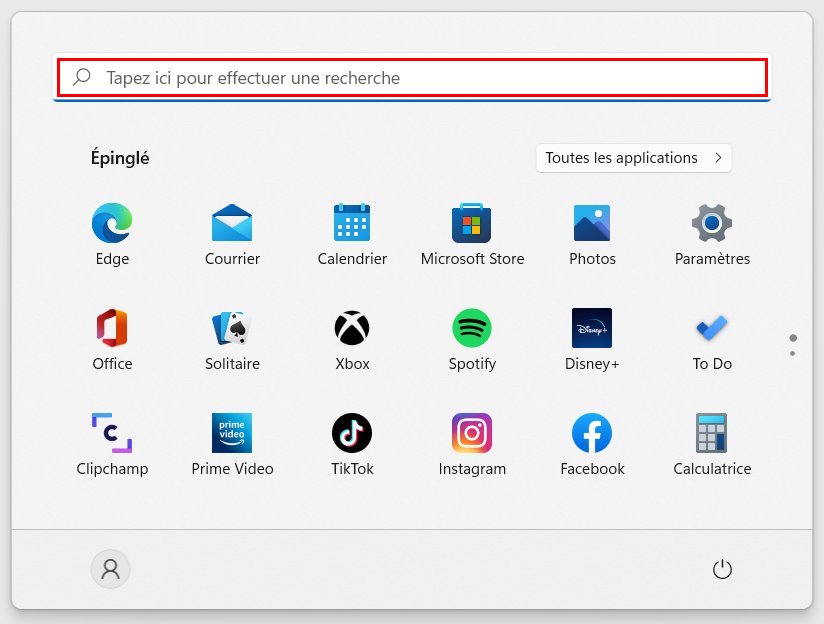Open Instagram
Image resolution: width=824 pixels, height=624 pixels.
(472, 445)
